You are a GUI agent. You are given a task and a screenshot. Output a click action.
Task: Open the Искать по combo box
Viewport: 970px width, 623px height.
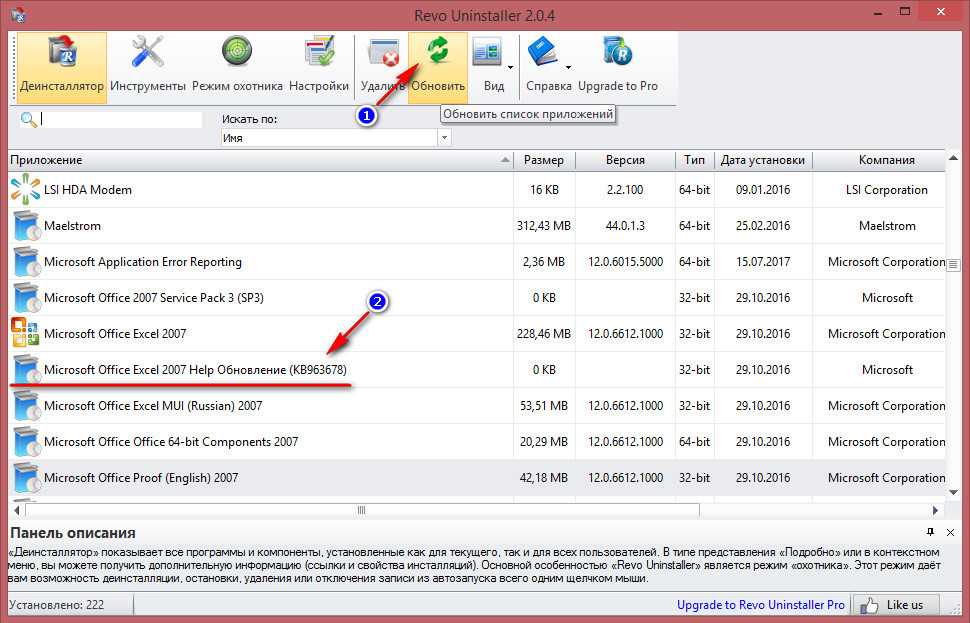click(x=444, y=138)
